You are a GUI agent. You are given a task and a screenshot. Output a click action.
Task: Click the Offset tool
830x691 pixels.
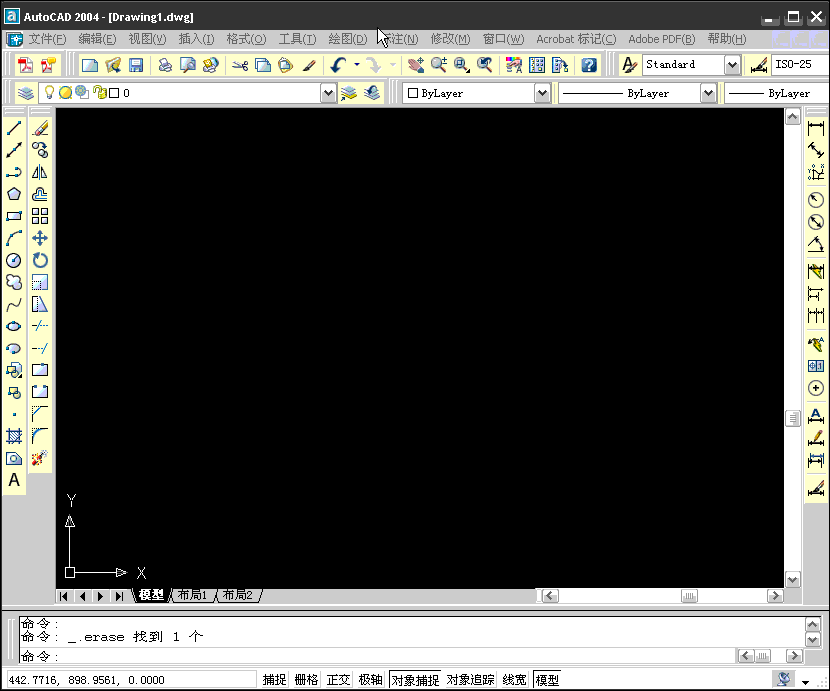[40, 194]
